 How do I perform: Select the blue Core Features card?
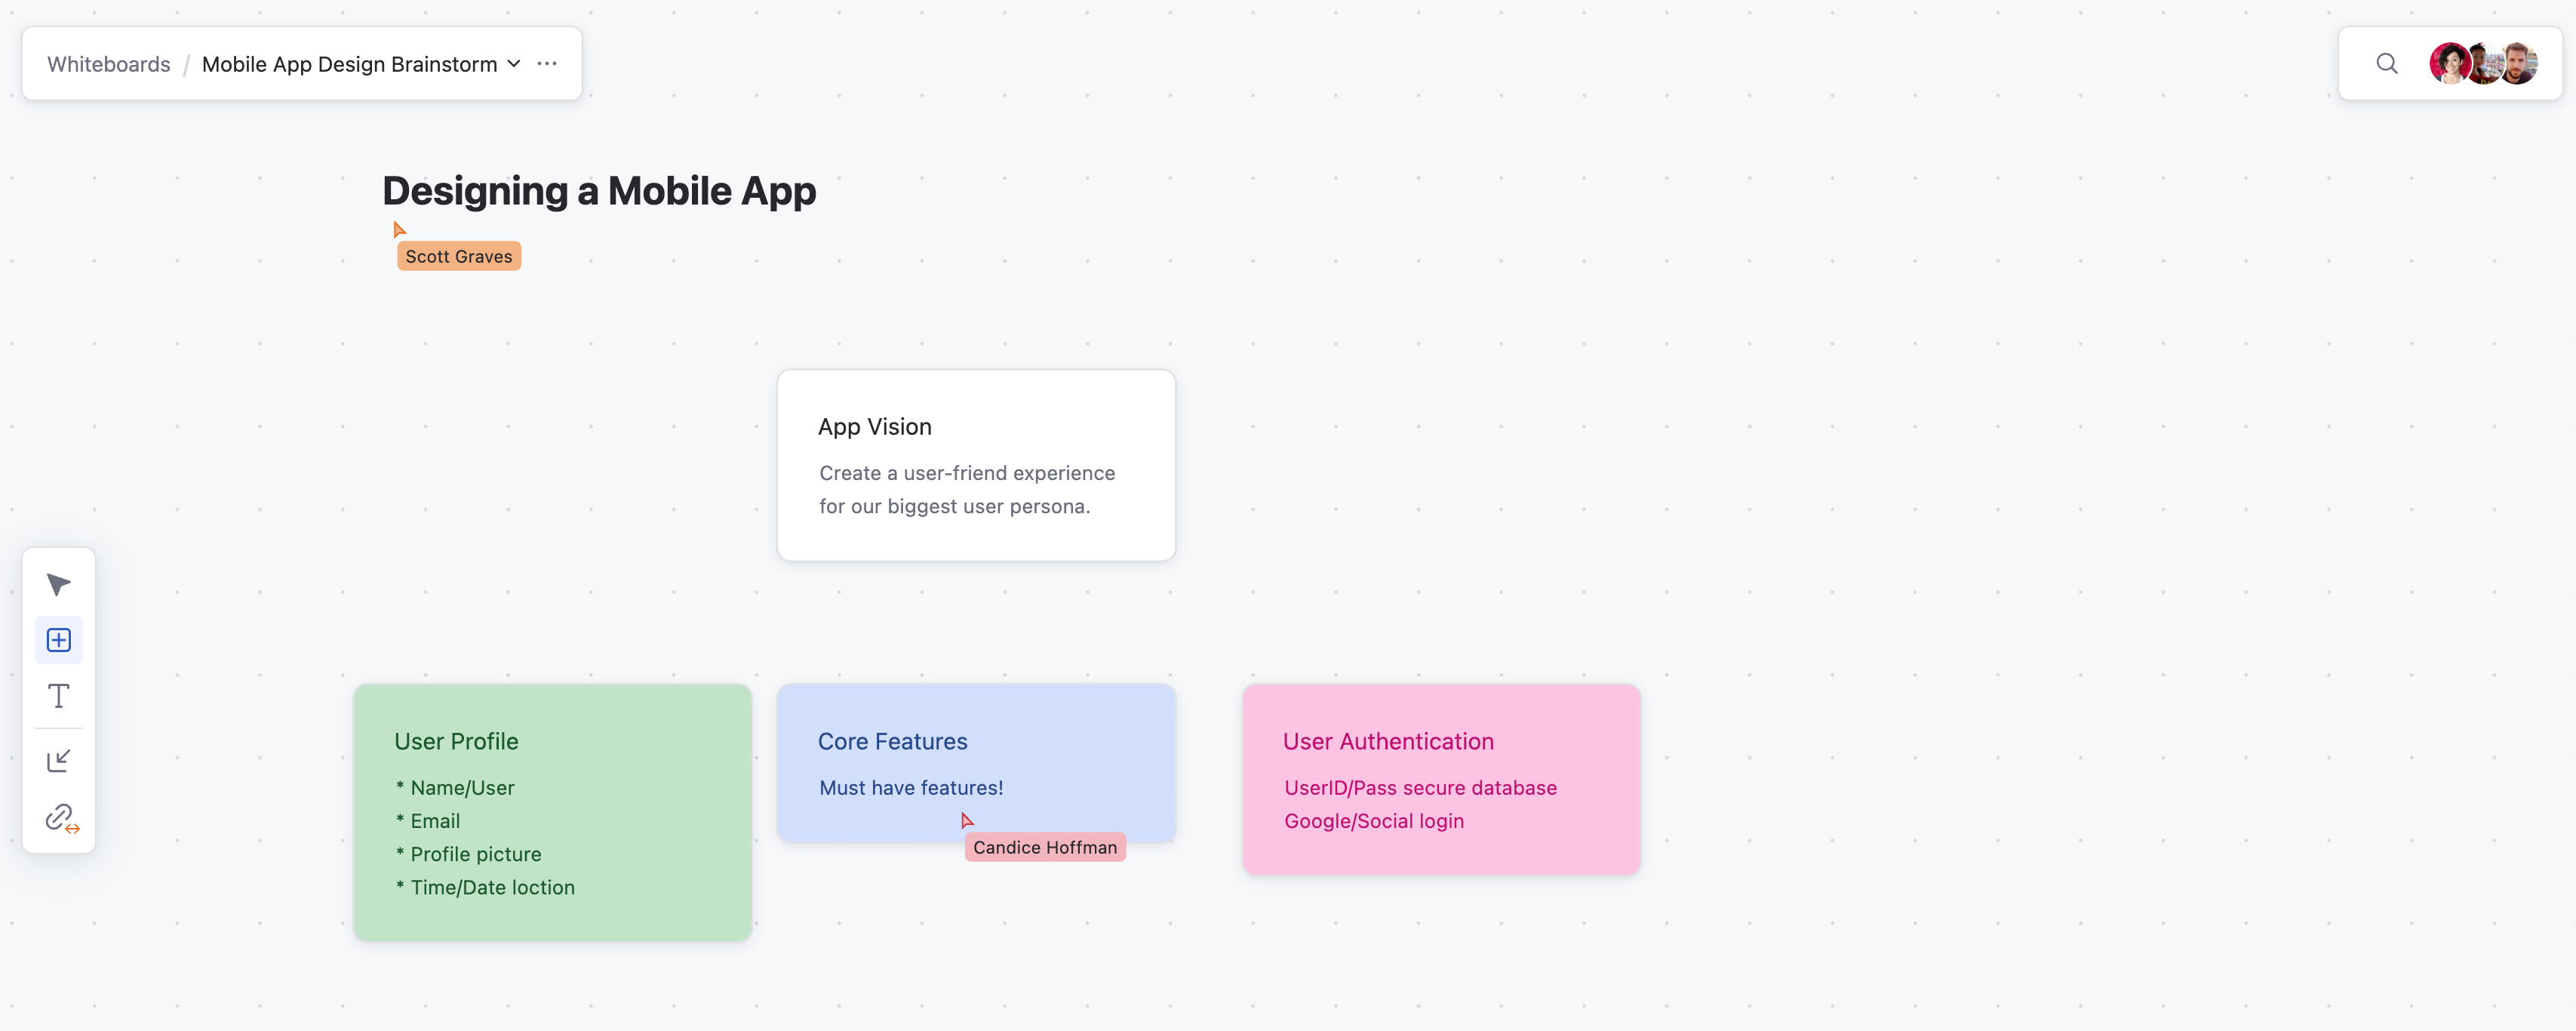976,762
